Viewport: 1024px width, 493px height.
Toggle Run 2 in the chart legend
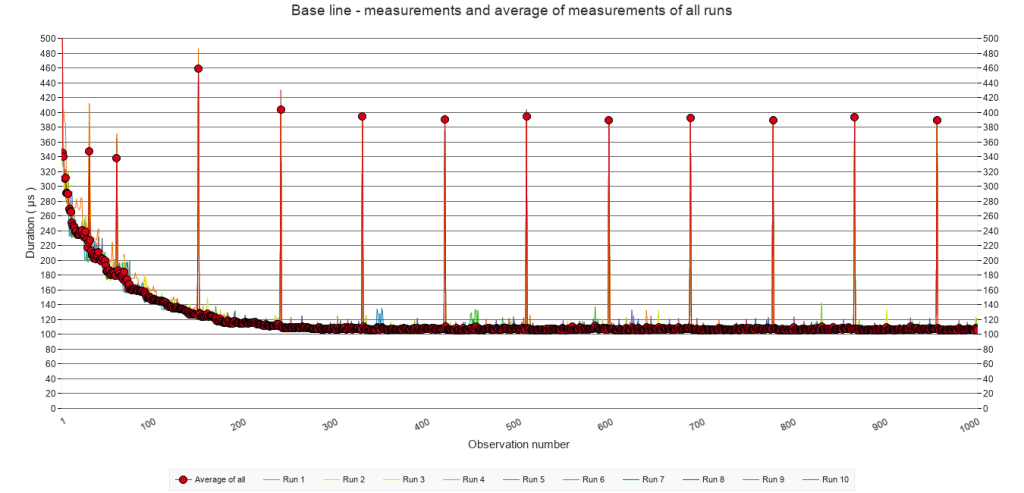pos(353,480)
